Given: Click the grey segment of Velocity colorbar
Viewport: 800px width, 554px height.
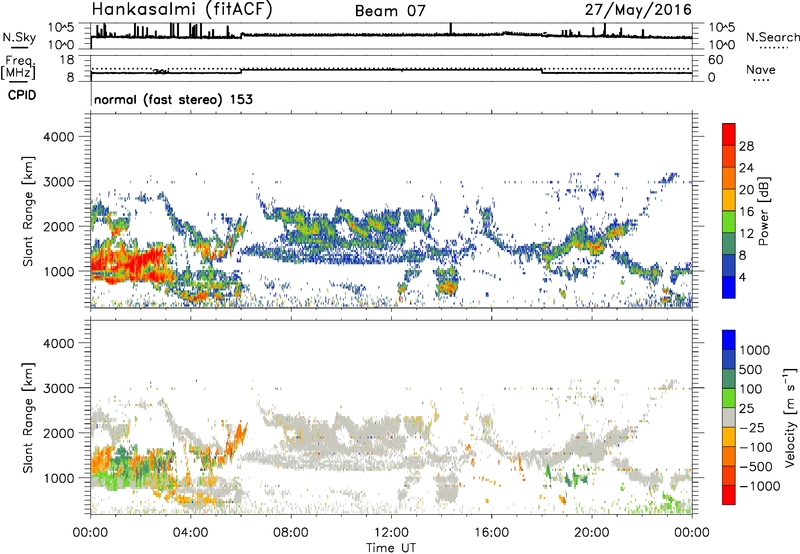Looking at the screenshot, I should [x=729, y=418].
